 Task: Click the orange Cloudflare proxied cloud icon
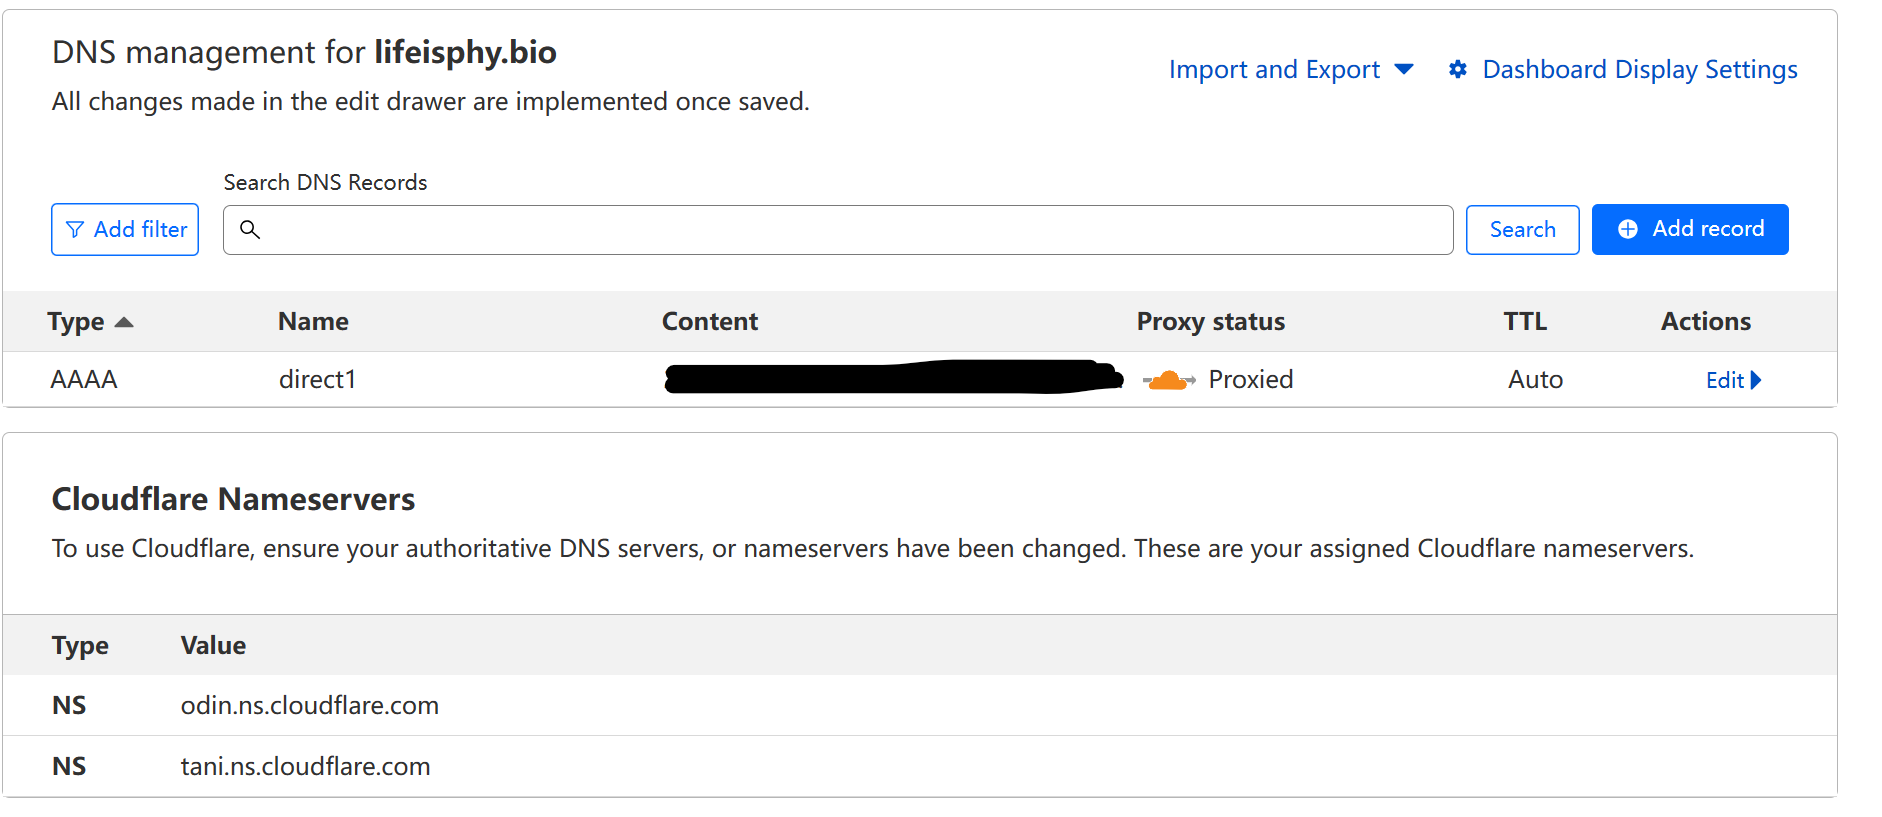[1168, 380]
